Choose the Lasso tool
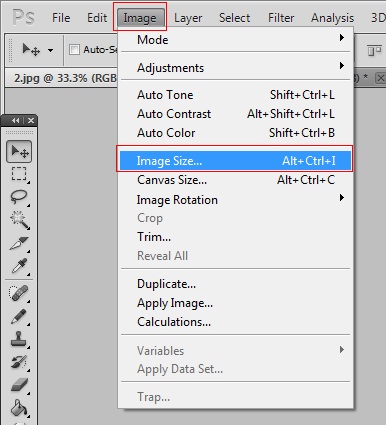This screenshot has width=386, height=425. pos(19,197)
